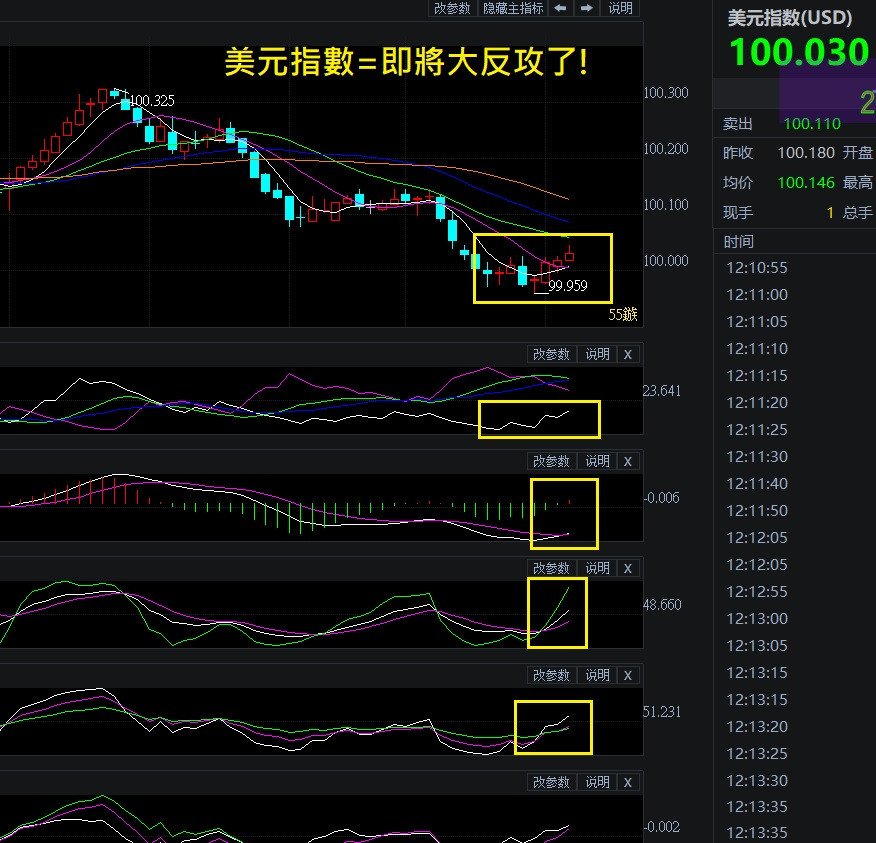Click 改参数 on the fourth indicator panel
The image size is (876, 843).
click(552, 675)
